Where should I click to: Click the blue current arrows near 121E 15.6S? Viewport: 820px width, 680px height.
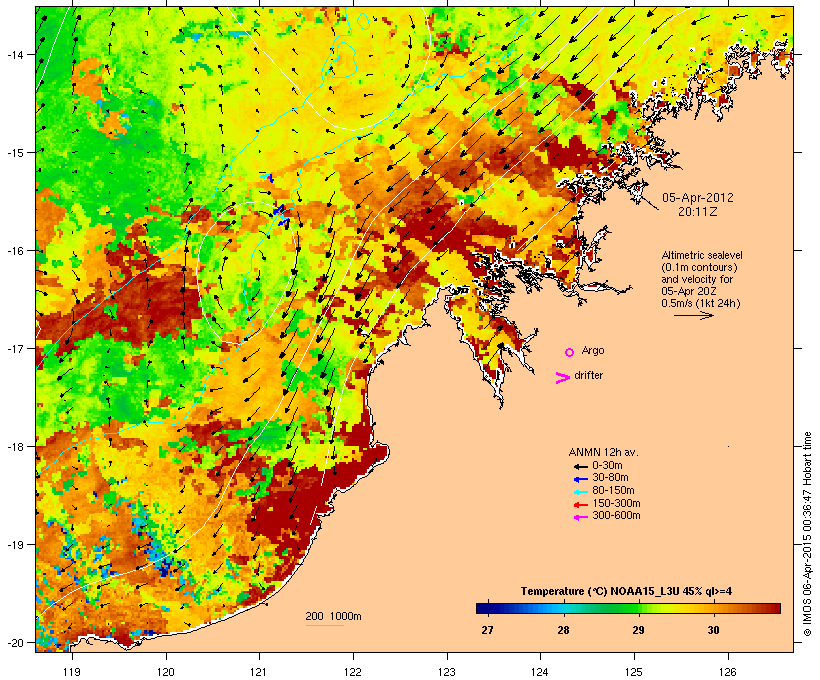pos(280,215)
